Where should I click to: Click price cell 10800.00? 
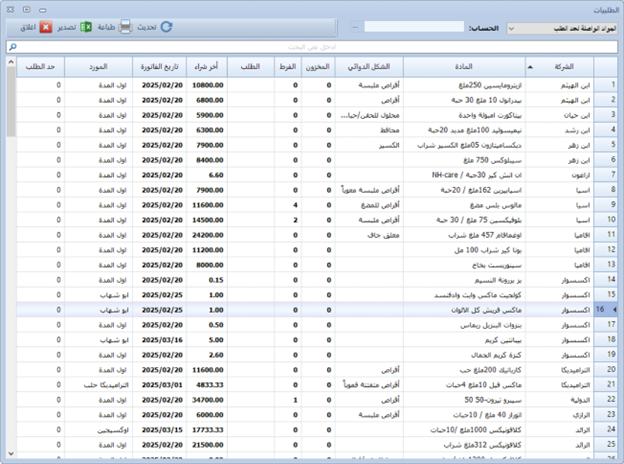click(207, 85)
